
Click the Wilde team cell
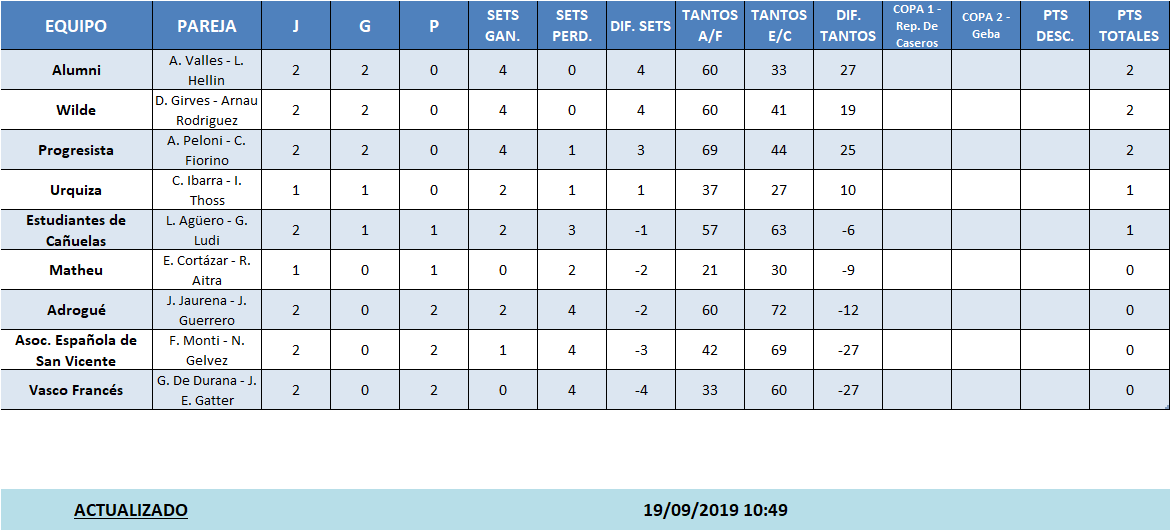pos(76,110)
